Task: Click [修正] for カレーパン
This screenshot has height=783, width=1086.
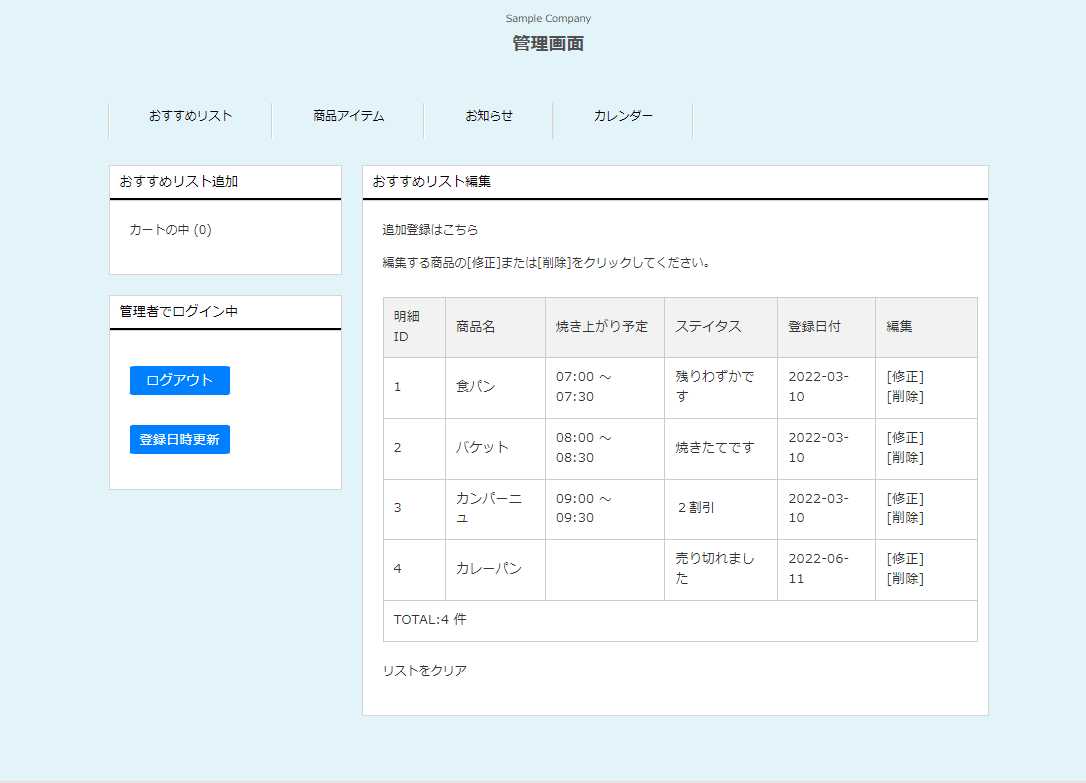Action: coord(903,559)
